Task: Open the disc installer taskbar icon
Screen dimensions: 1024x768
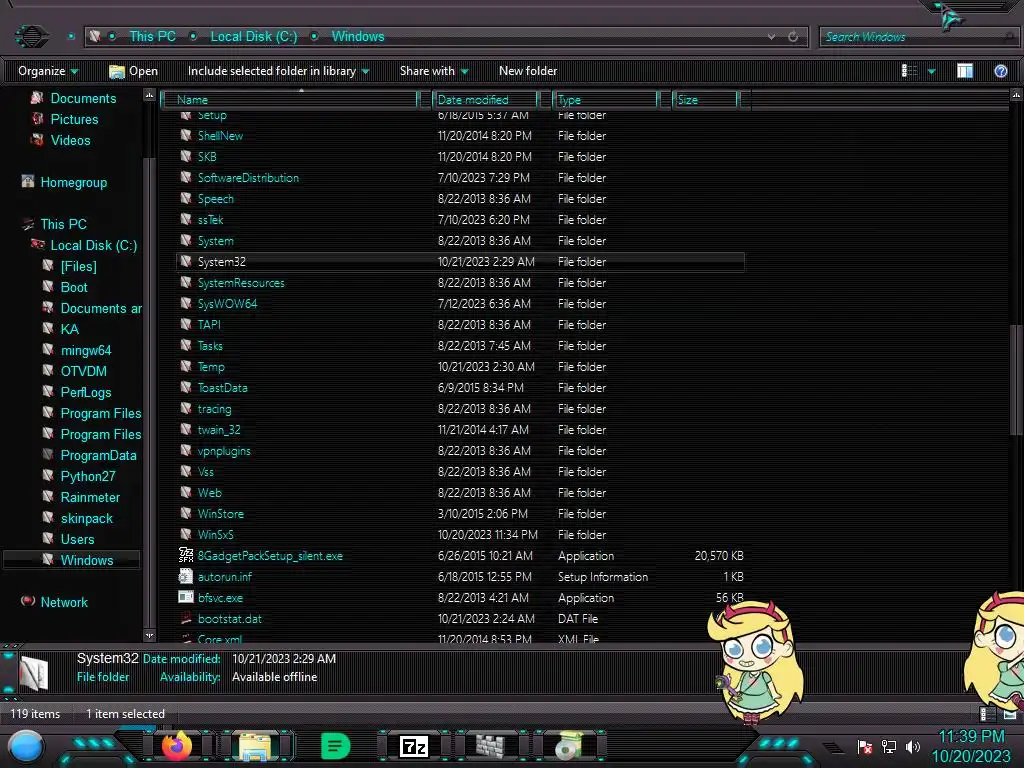Action: pos(569,746)
